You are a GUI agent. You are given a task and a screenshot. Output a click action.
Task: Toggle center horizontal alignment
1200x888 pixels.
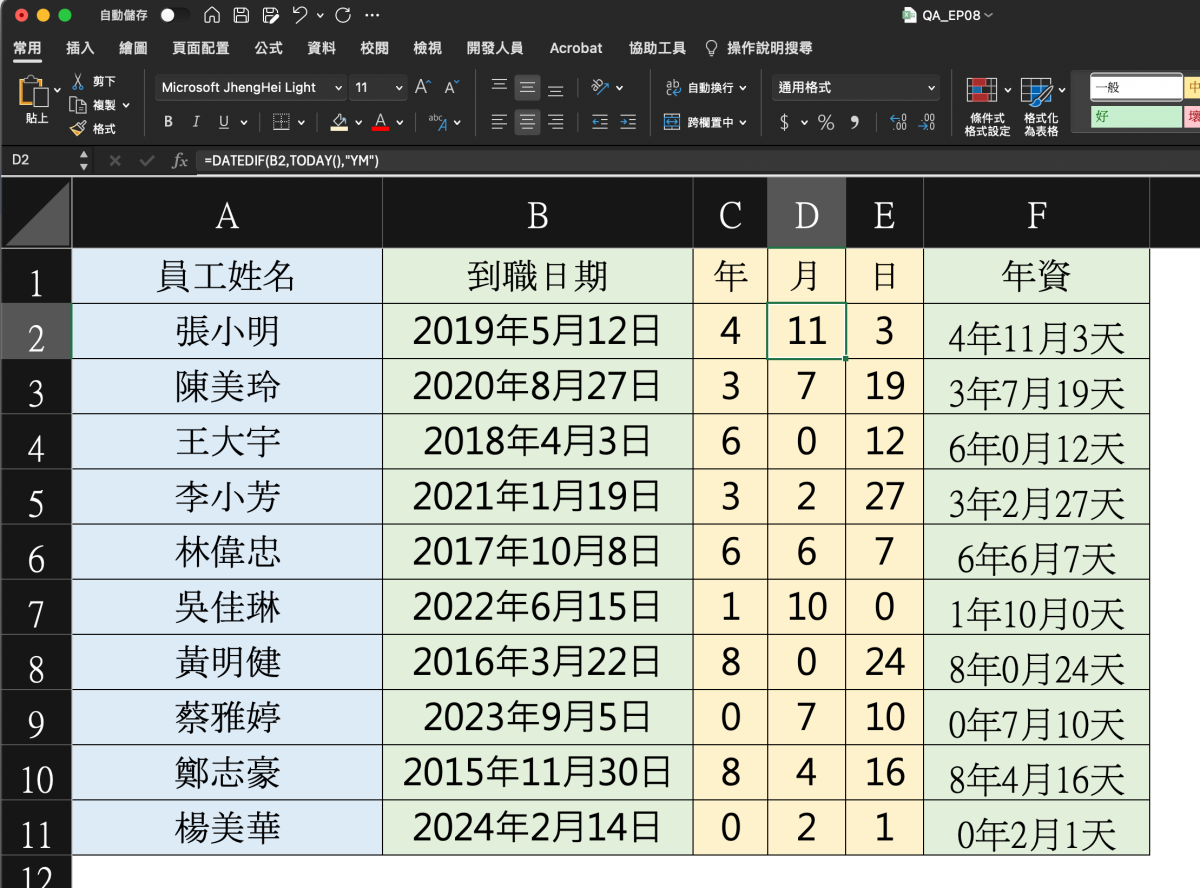(527, 122)
